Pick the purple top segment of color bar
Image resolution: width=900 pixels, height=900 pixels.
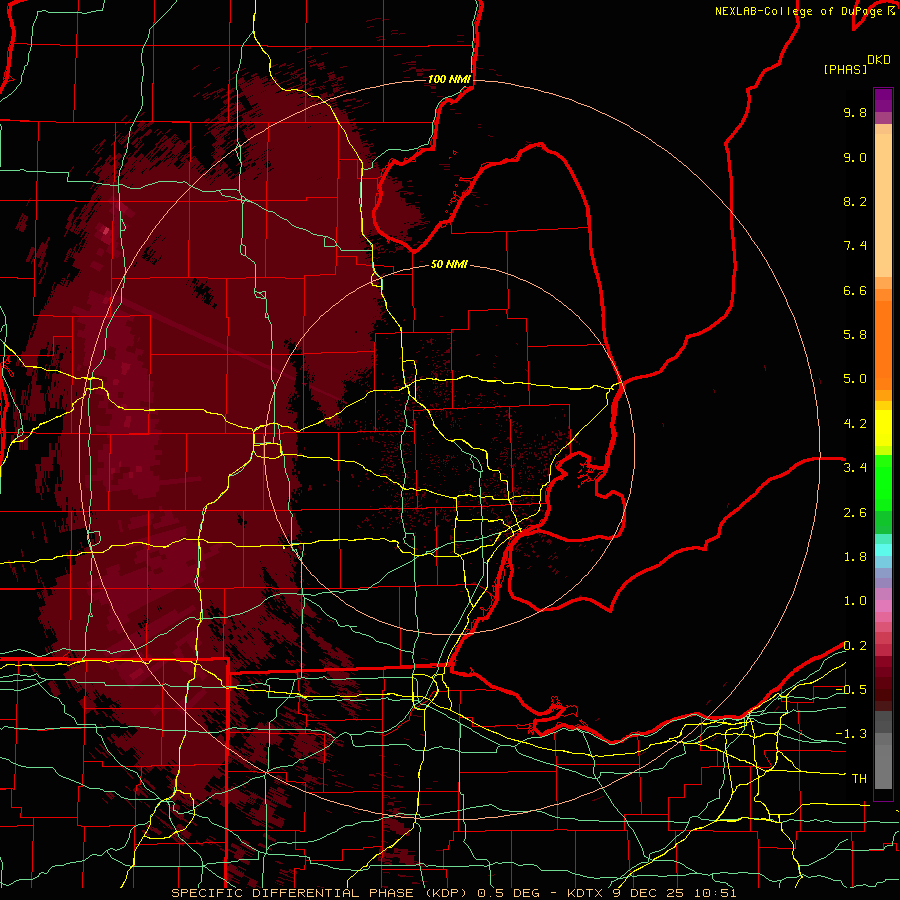pos(883,100)
